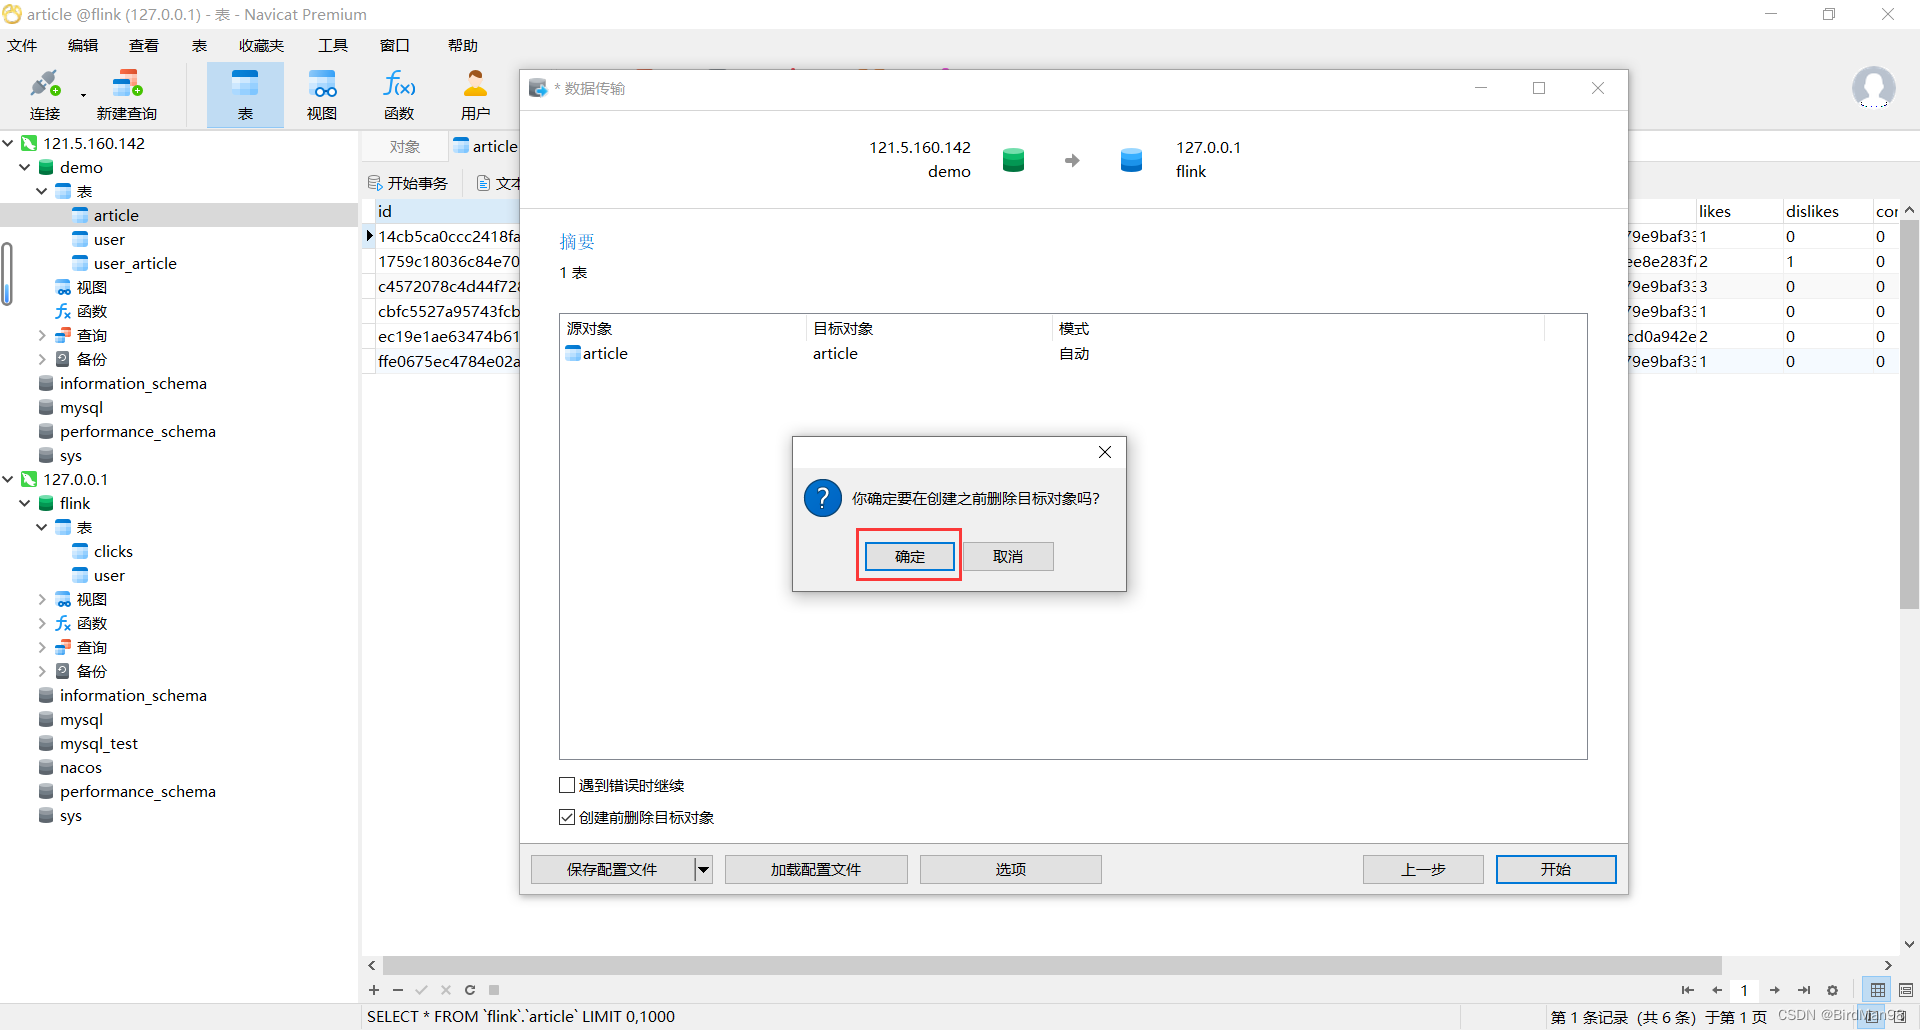Click the Save Profile button

(x=612, y=869)
